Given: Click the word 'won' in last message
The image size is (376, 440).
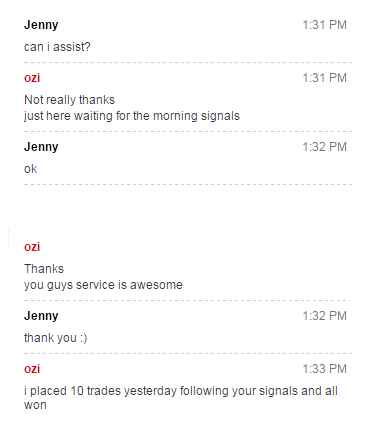Looking at the screenshot, I should [x=35, y=405].
